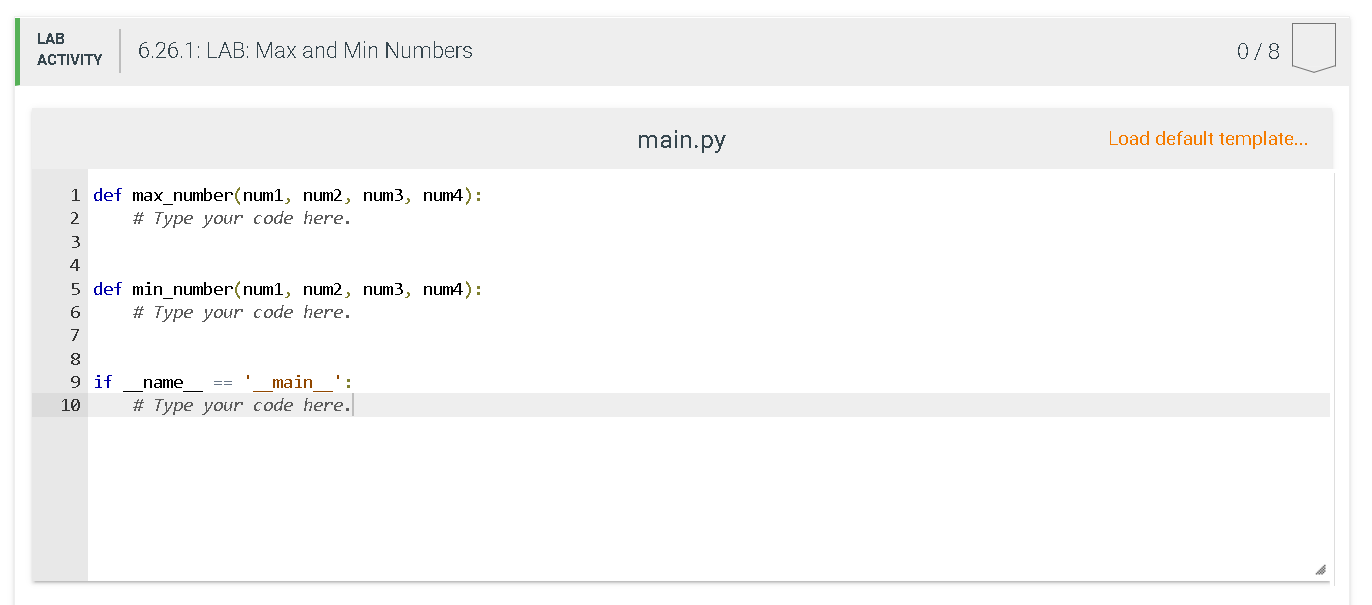This screenshot has width=1372, height=605.
Task: Click the bookmark flag icon near the score
Action: [x=1312, y=45]
